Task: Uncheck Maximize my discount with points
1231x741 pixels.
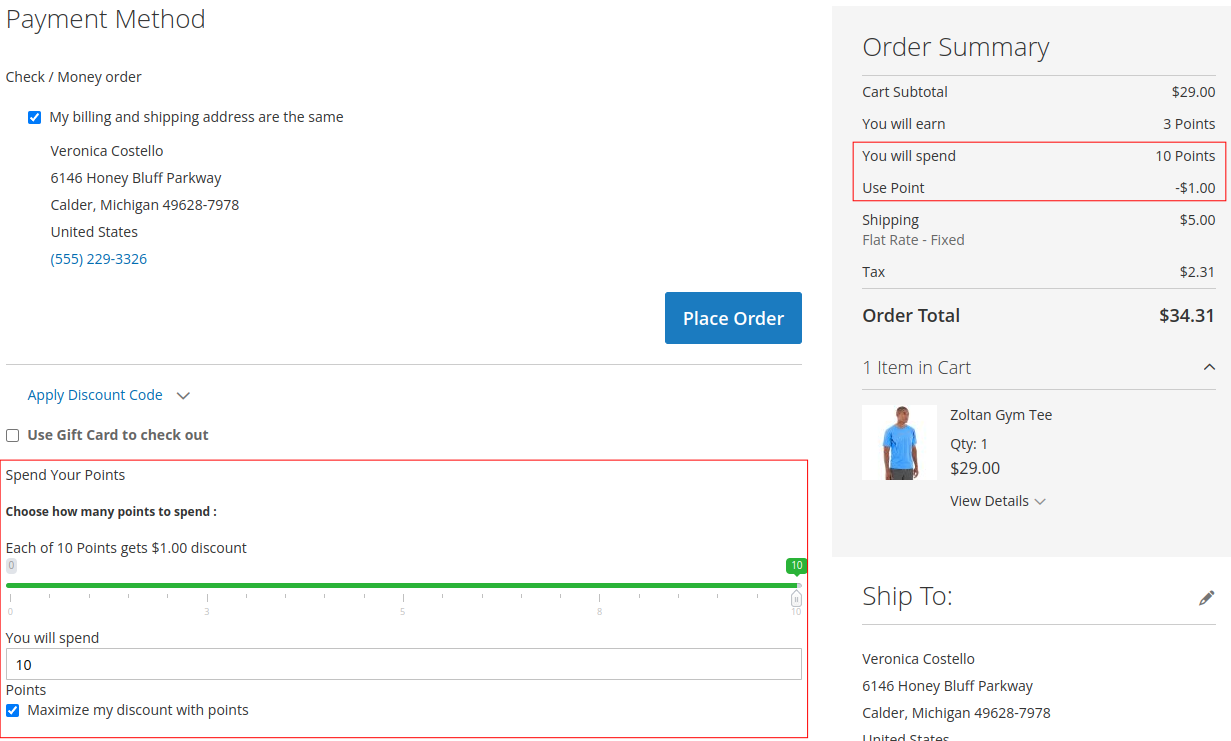Action: [x=13, y=711]
